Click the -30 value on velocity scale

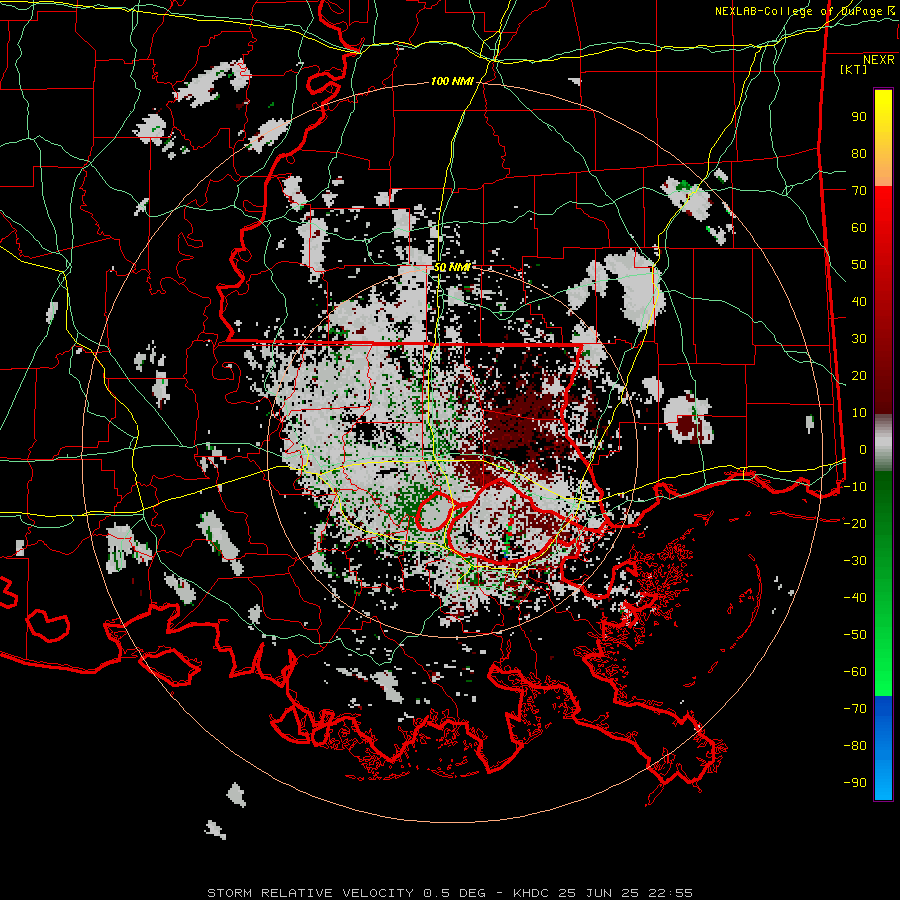(x=855, y=561)
